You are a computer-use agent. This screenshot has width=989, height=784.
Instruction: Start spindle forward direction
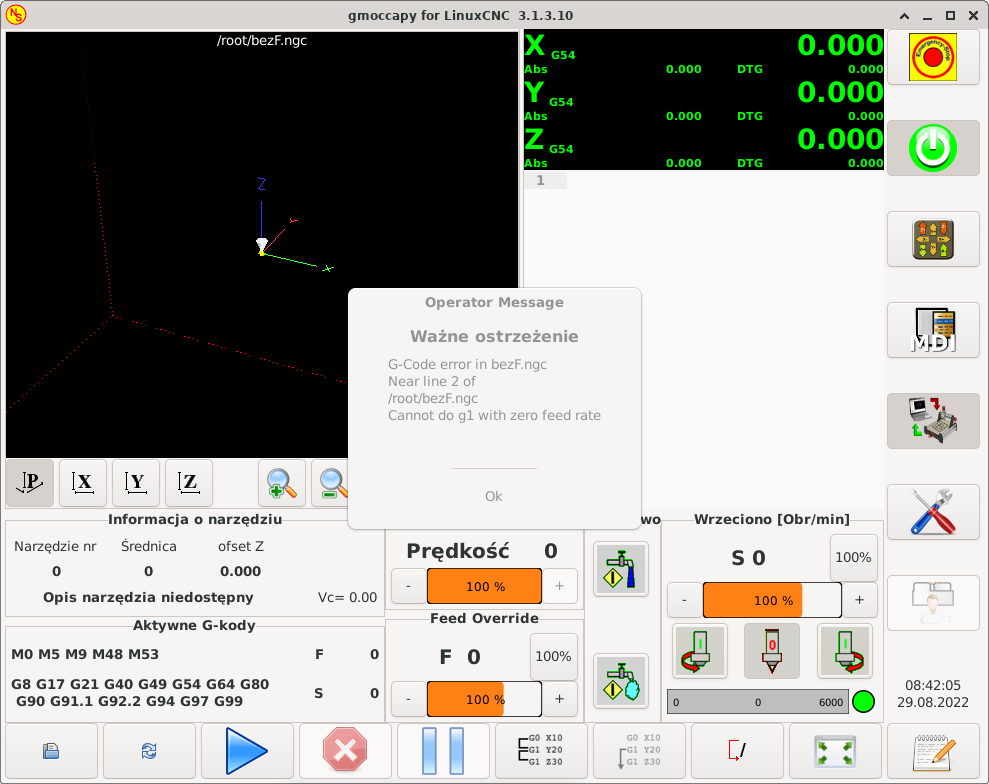pos(845,651)
